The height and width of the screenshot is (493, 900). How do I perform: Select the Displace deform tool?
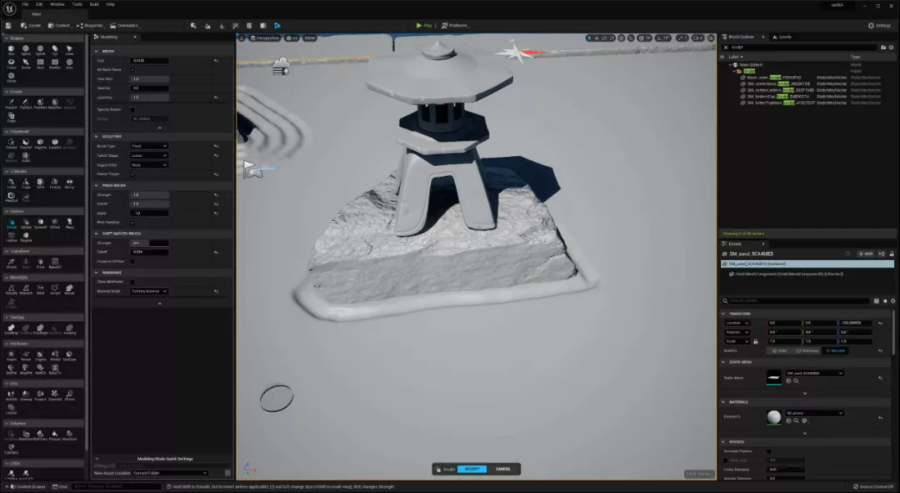[26, 237]
